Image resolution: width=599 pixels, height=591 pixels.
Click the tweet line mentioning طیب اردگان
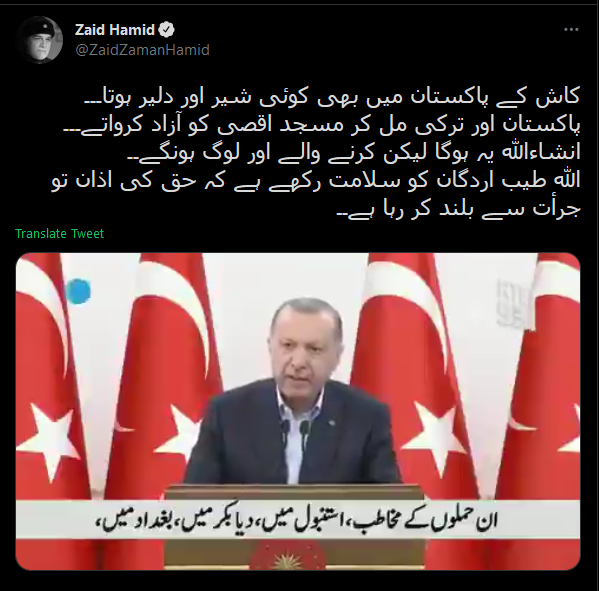coord(316,181)
